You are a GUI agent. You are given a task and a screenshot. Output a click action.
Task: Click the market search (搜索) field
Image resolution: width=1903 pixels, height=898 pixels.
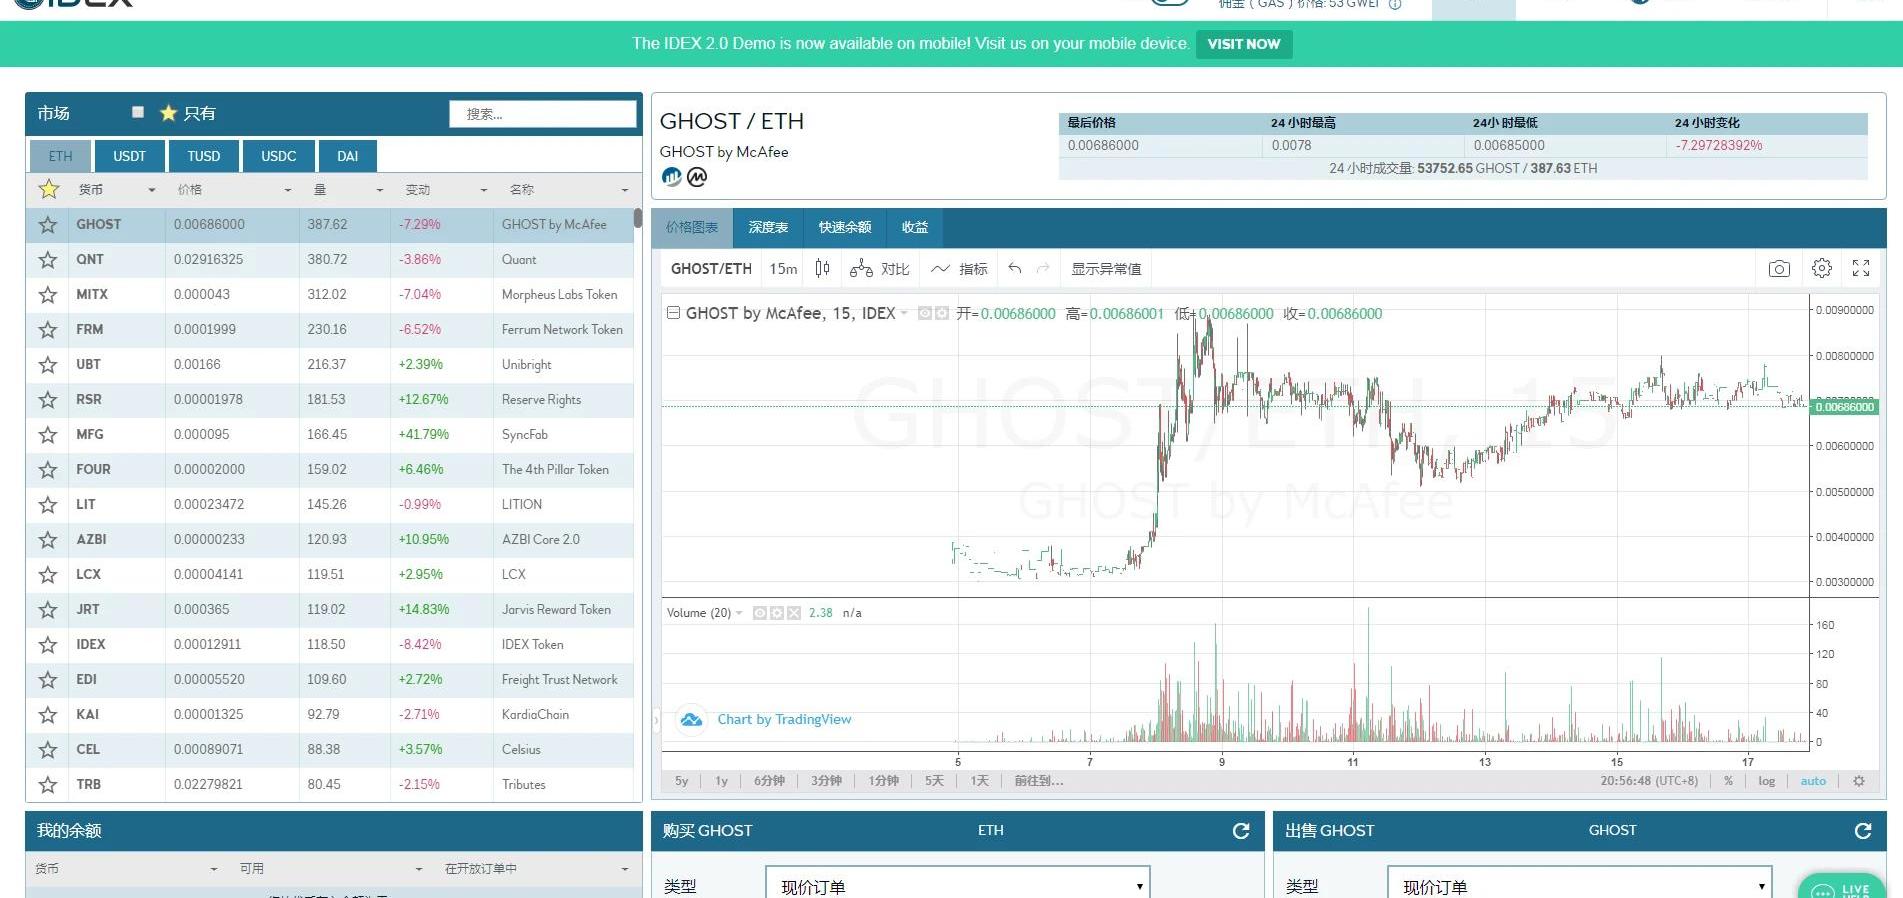(543, 114)
